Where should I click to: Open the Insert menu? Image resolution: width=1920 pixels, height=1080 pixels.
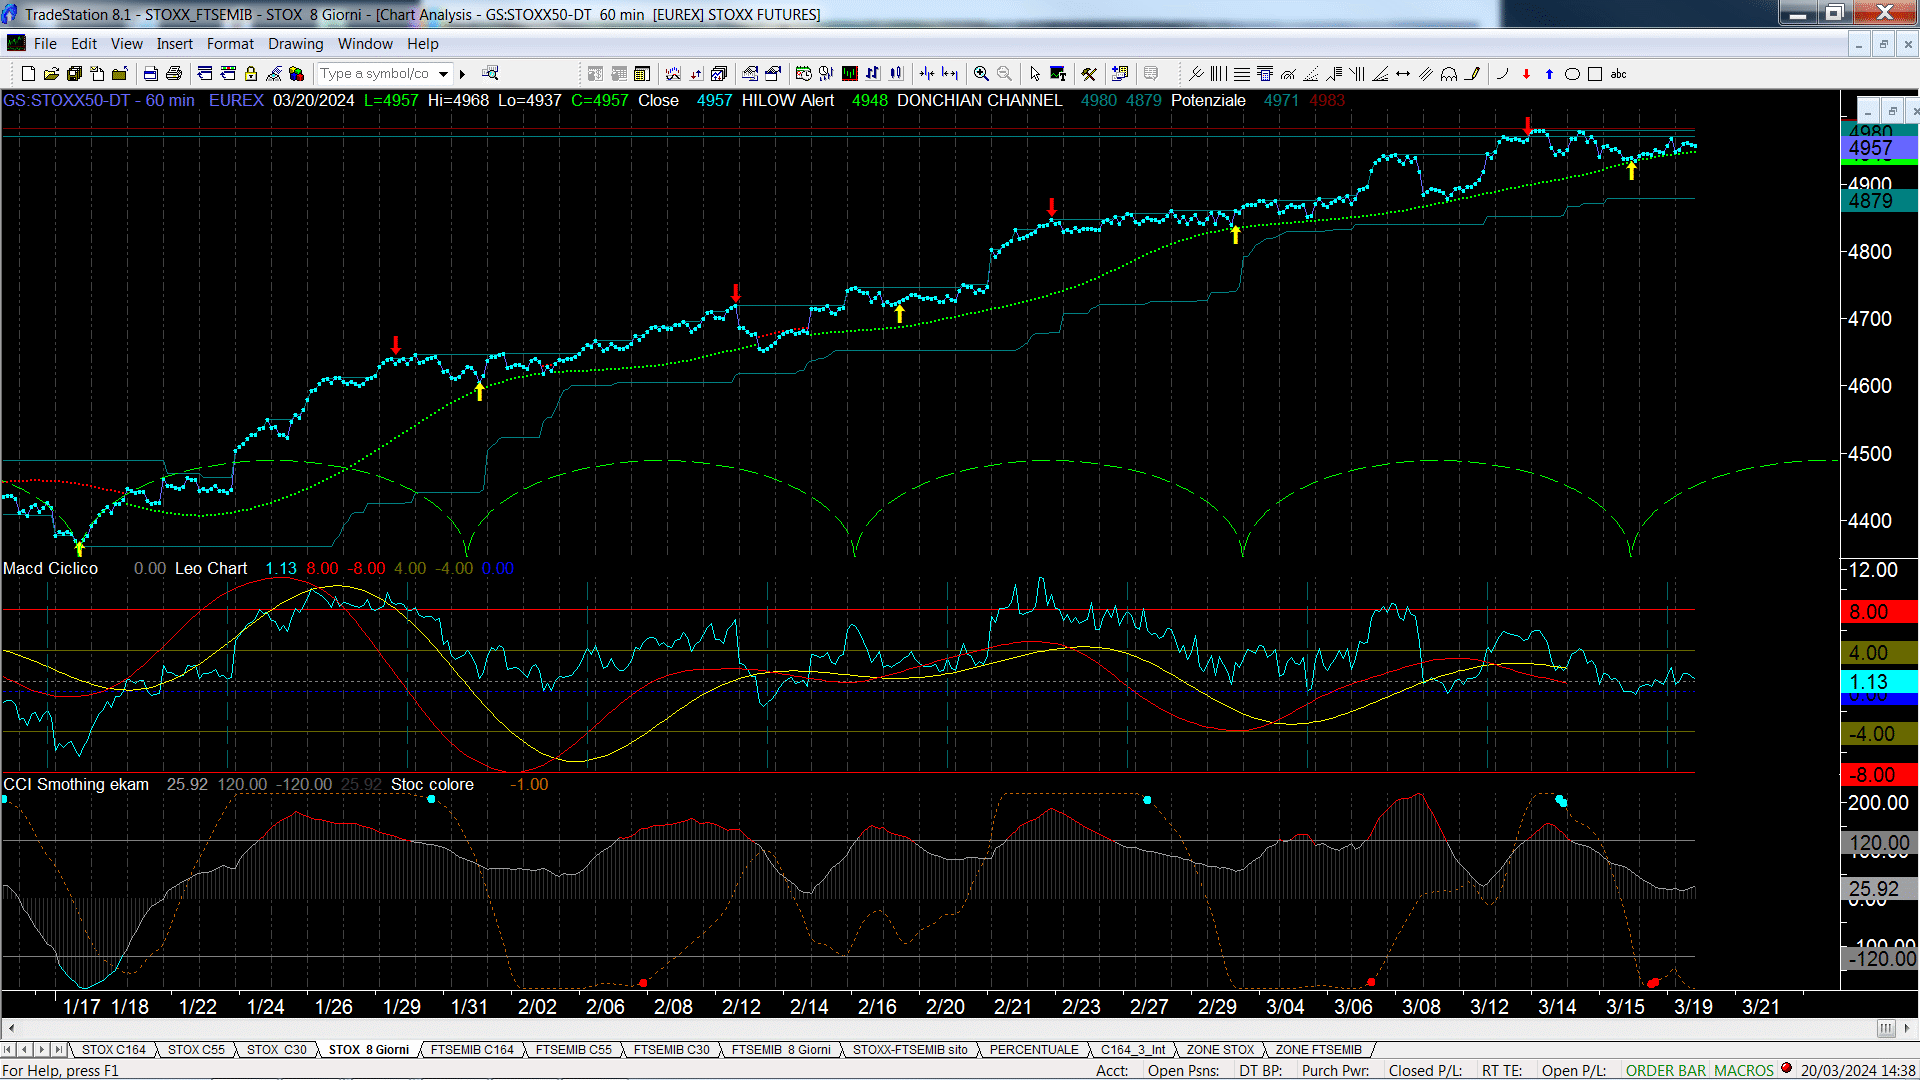click(x=174, y=44)
